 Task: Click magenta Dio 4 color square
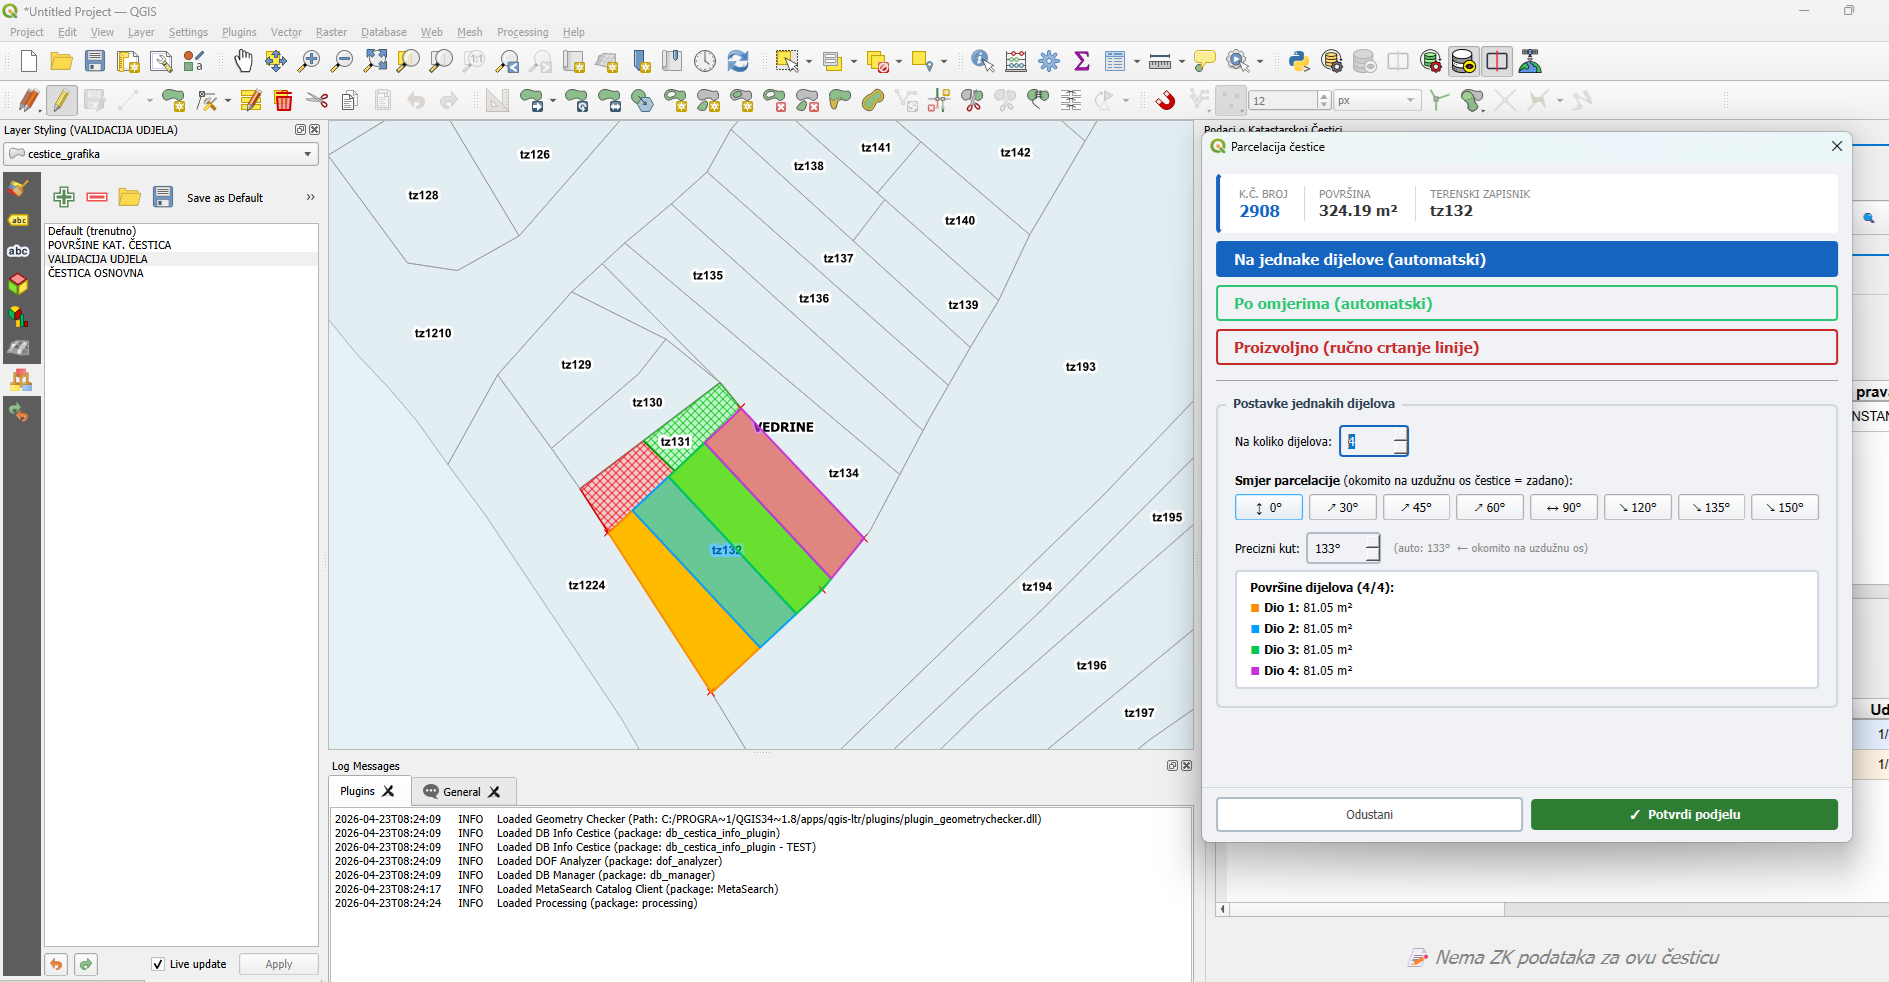click(x=1255, y=671)
